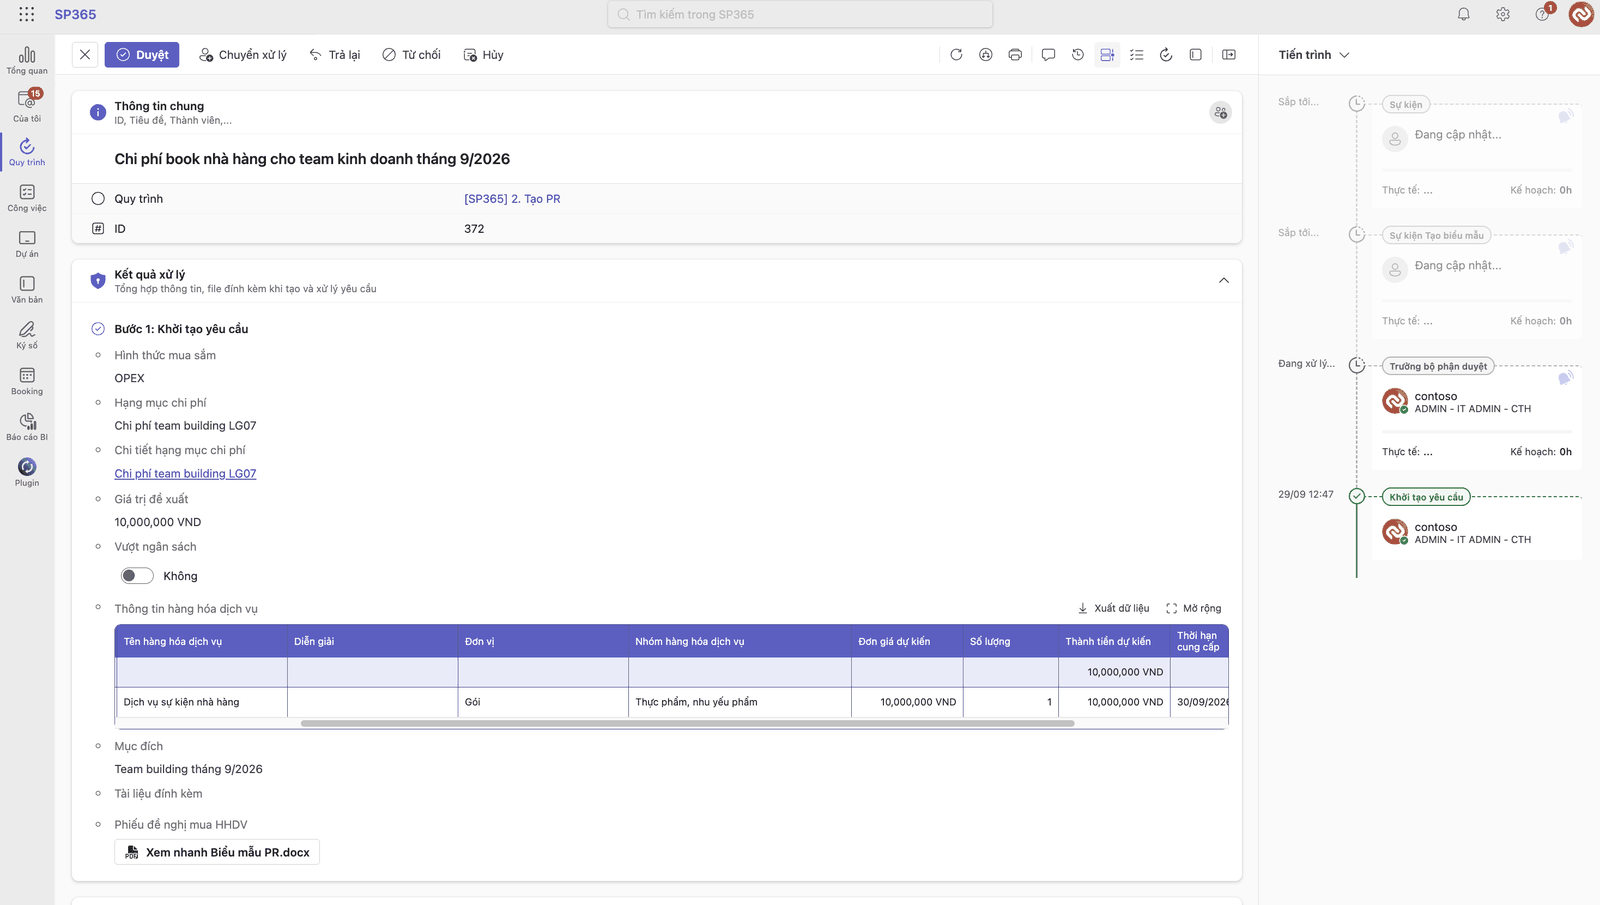Open Văn bản in the sidebar
This screenshot has width=1600, height=905.
tap(27, 289)
